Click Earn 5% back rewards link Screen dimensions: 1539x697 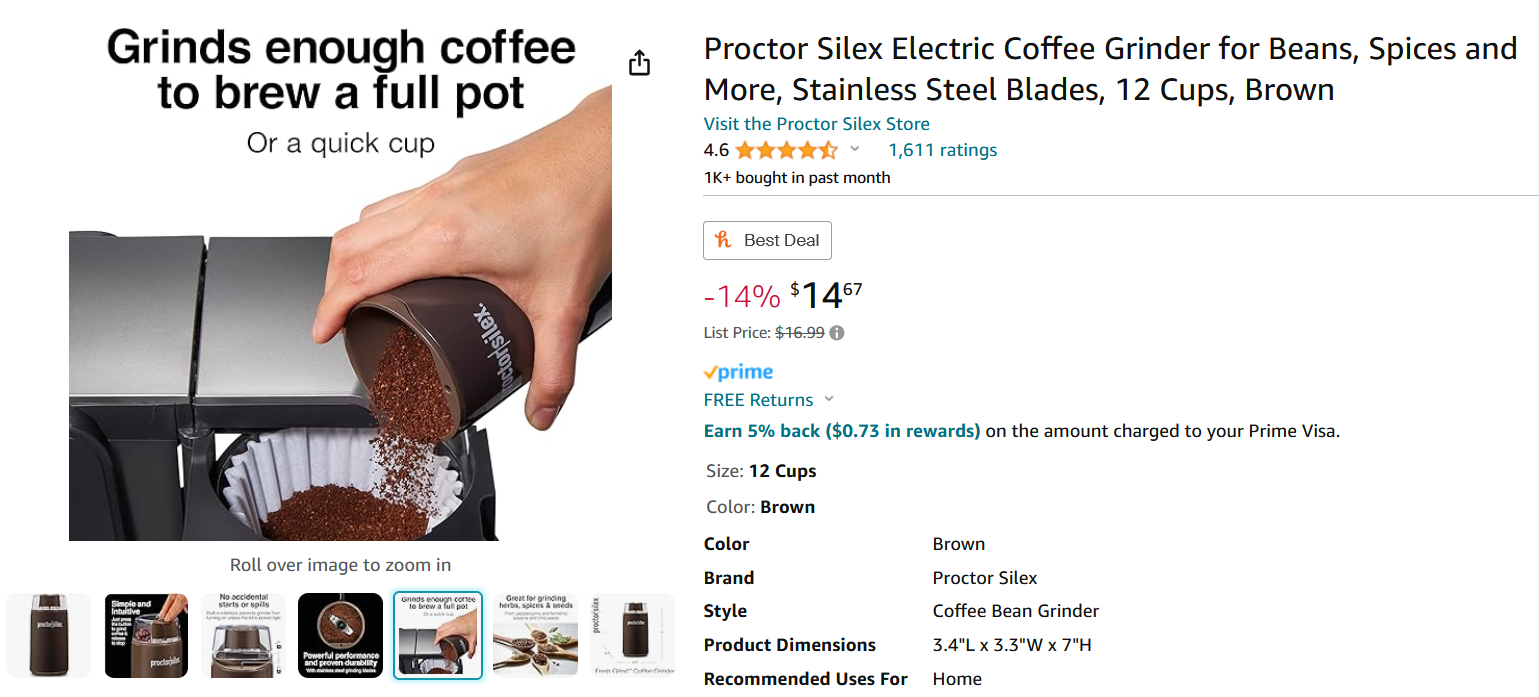(x=841, y=431)
